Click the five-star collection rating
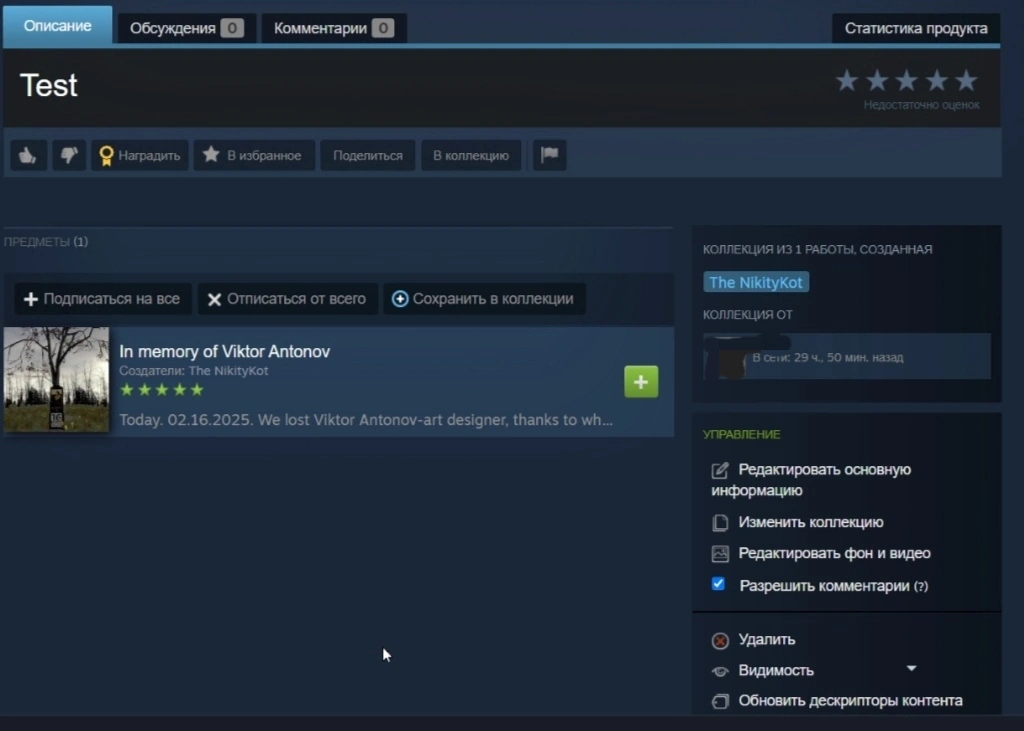This screenshot has width=1024, height=731. 906,81
